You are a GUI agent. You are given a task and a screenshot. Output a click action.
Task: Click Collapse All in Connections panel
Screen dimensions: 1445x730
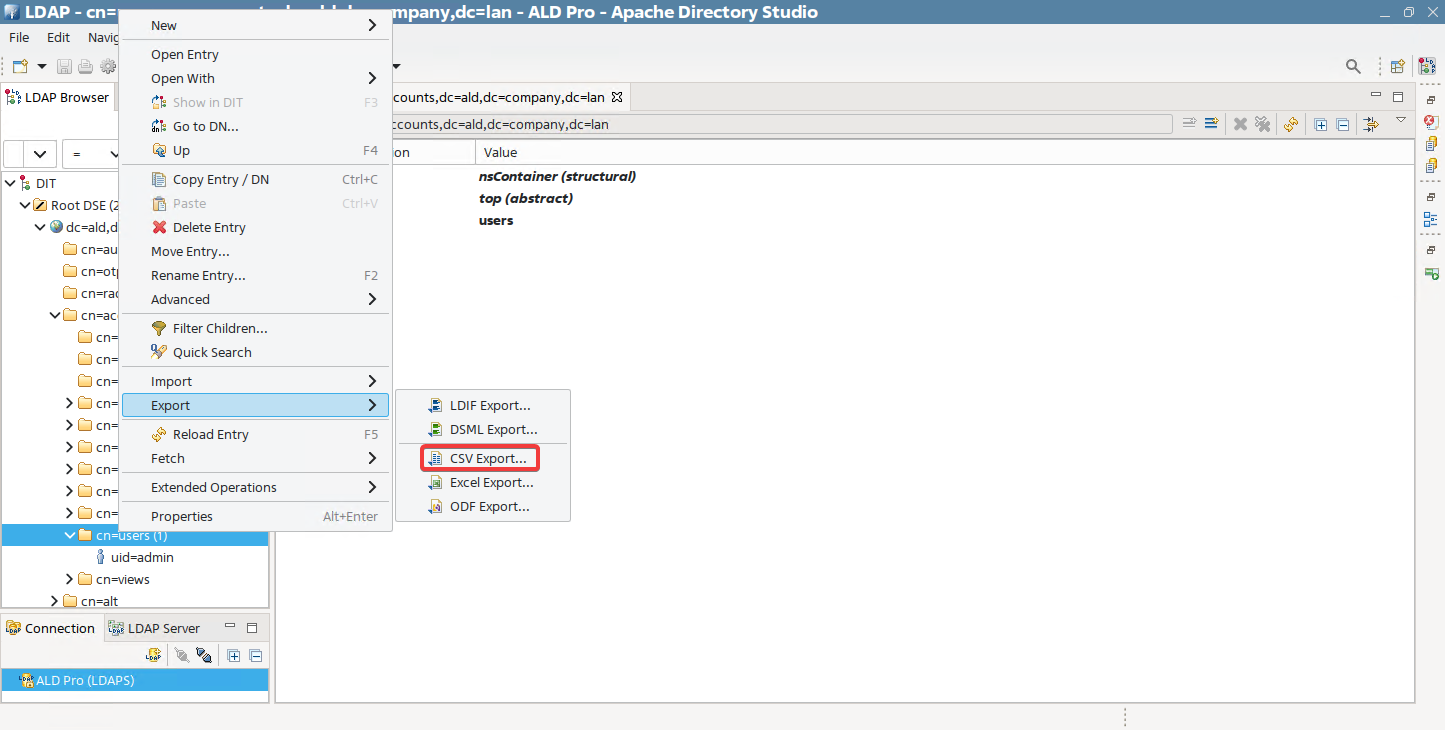(255, 656)
